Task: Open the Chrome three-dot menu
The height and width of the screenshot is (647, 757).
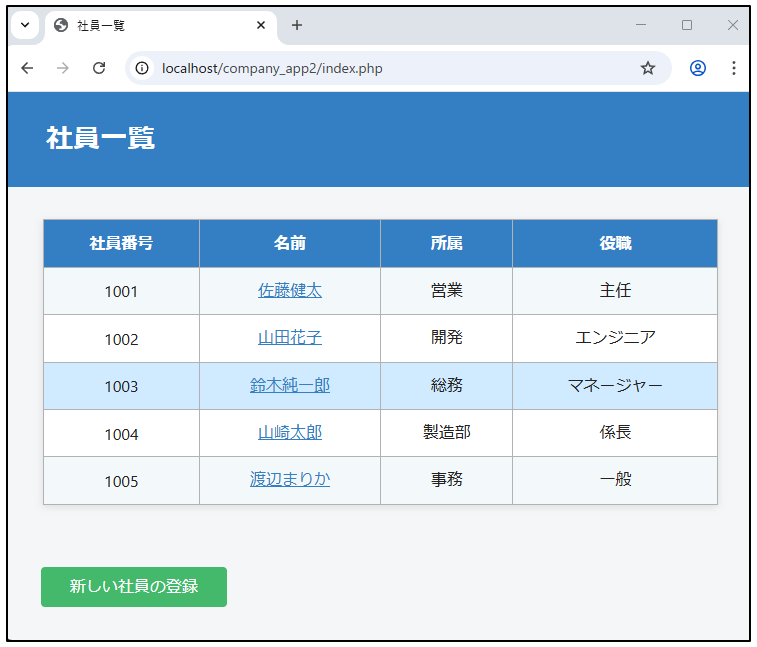Action: 734,68
